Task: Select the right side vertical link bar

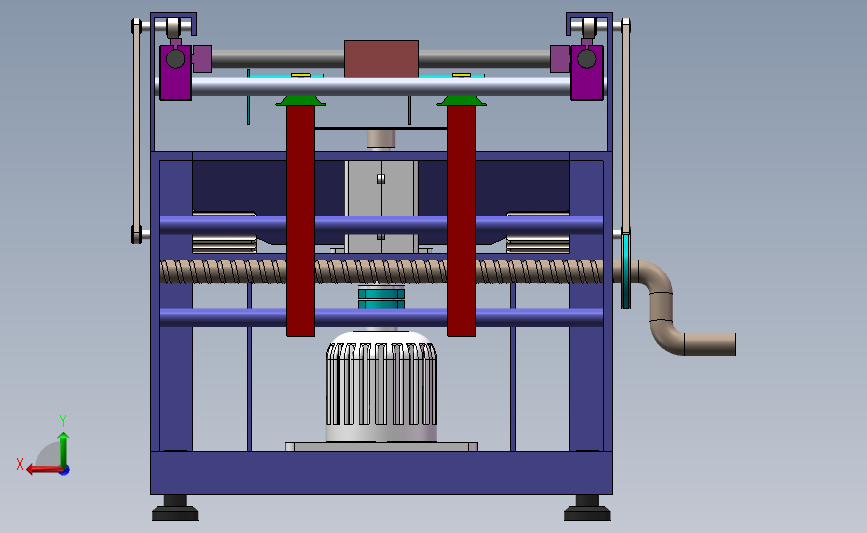Action: point(626,126)
